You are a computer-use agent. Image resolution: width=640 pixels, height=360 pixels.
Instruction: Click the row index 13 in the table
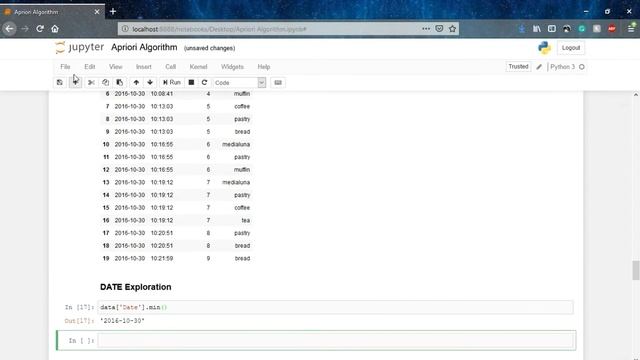[x=106, y=182]
